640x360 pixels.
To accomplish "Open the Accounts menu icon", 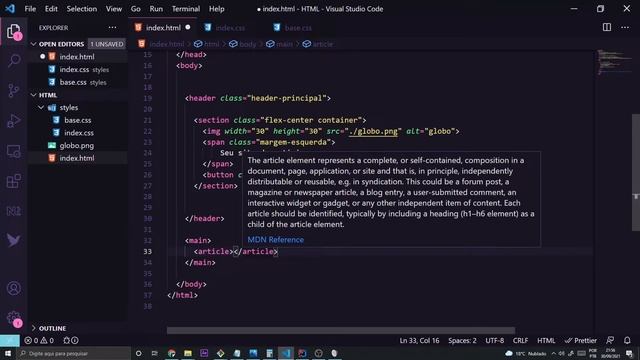I will pyautogui.click(x=13, y=288).
